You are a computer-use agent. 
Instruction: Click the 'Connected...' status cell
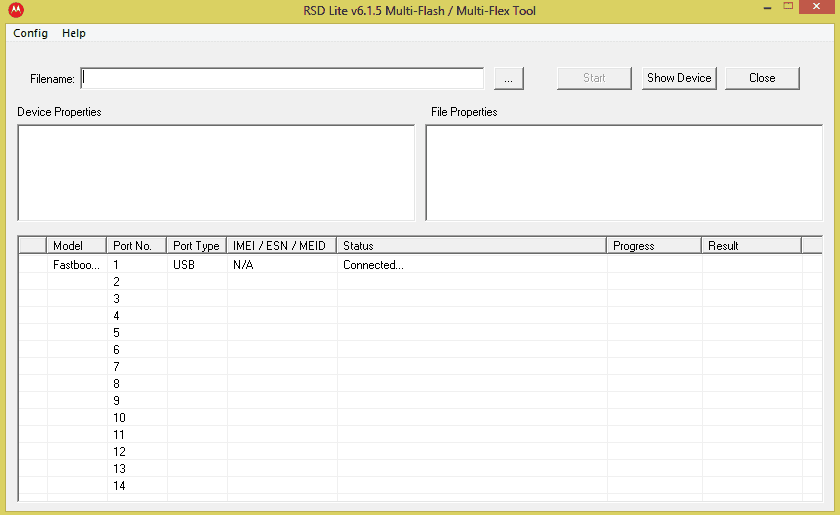(471, 265)
